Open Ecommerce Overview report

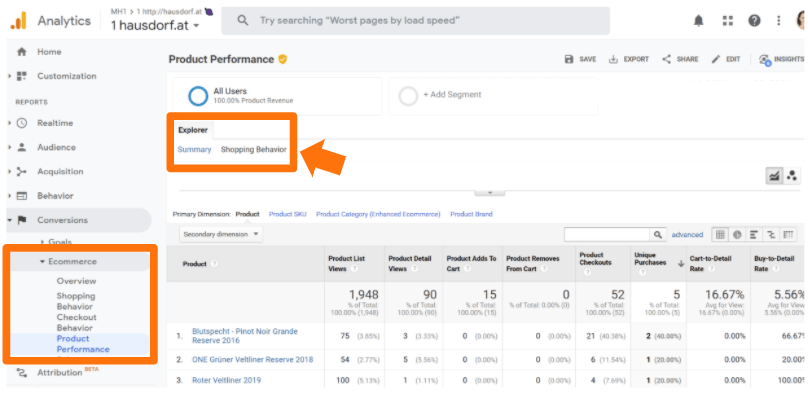click(76, 281)
